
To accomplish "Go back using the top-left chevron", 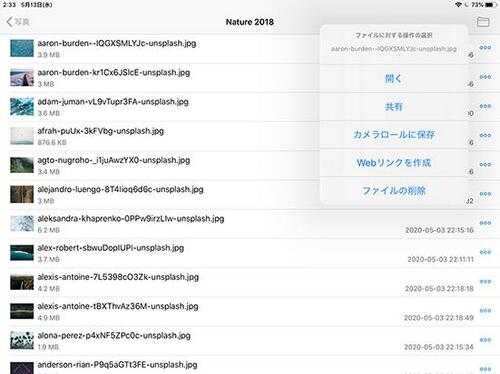I will (9, 22).
